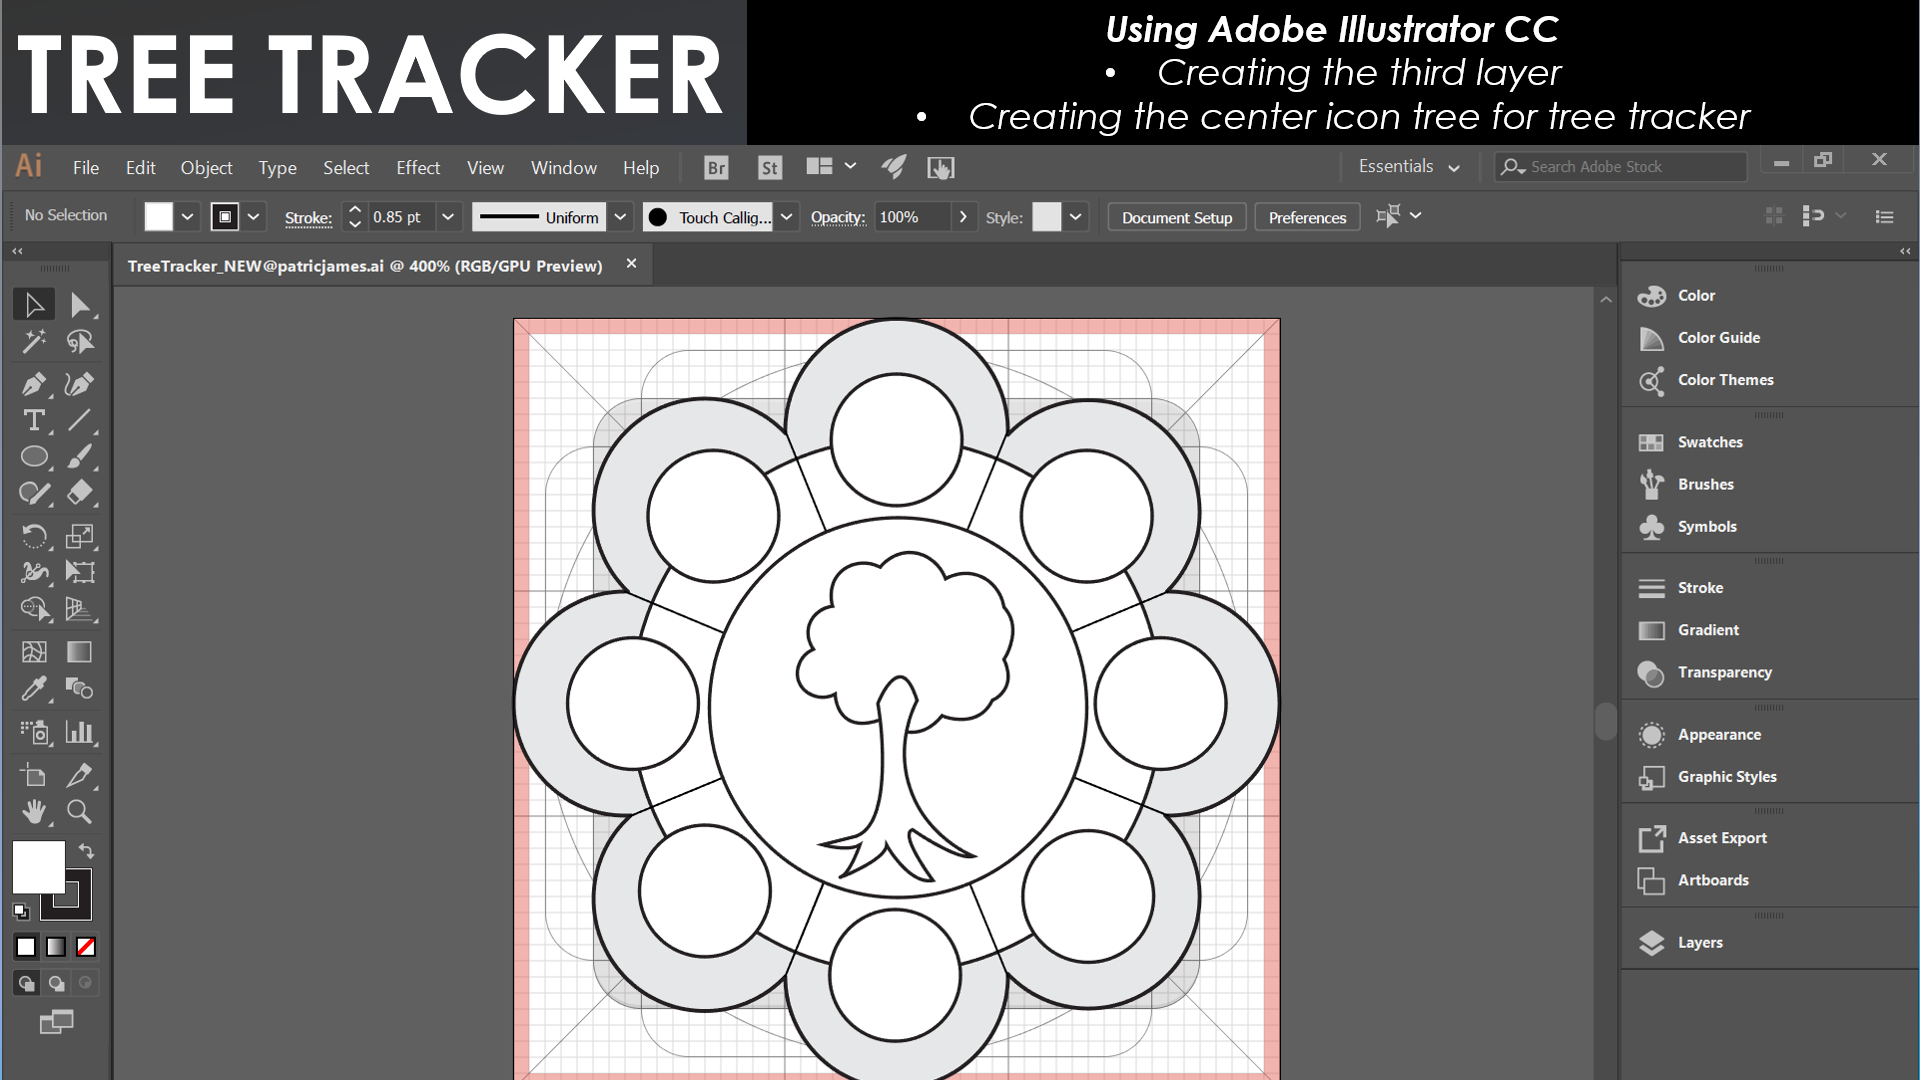The image size is (1920, 1080).
Task: Activate the Zoom tool
Action: (x=80, y=812)
